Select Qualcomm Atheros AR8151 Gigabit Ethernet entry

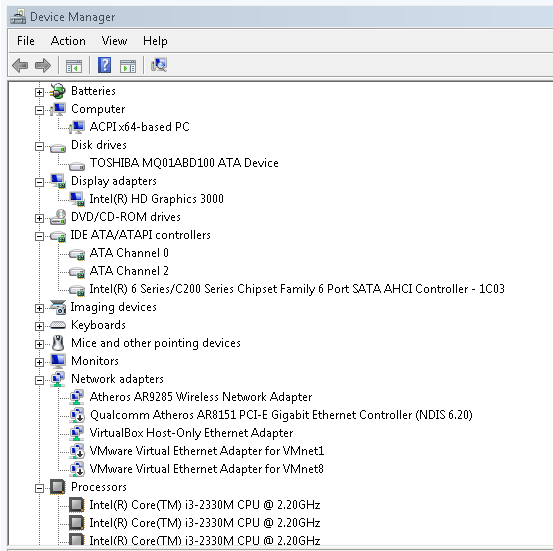pos(281,415)
